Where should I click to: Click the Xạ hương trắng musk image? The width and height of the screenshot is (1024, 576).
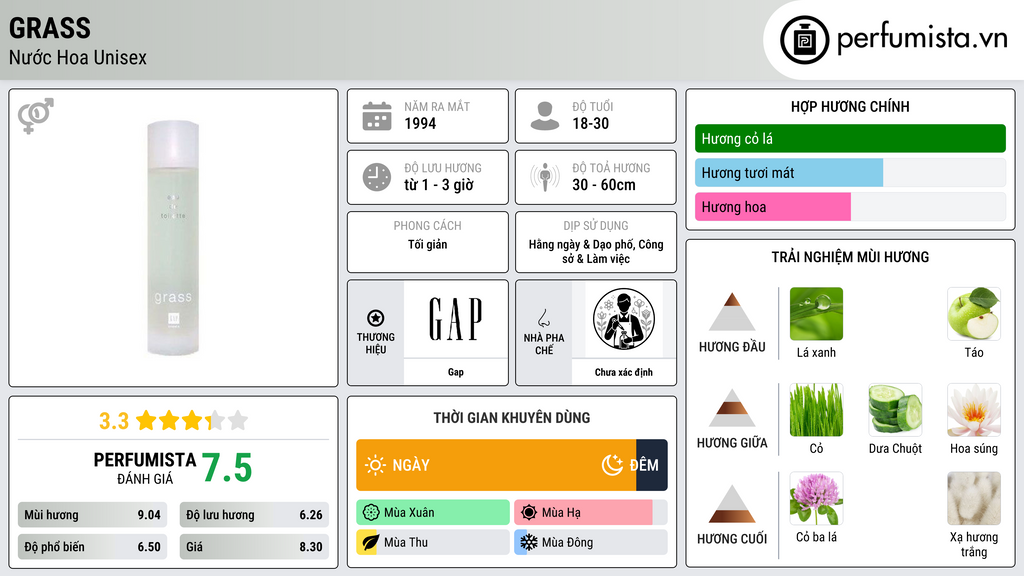(974, 499)
